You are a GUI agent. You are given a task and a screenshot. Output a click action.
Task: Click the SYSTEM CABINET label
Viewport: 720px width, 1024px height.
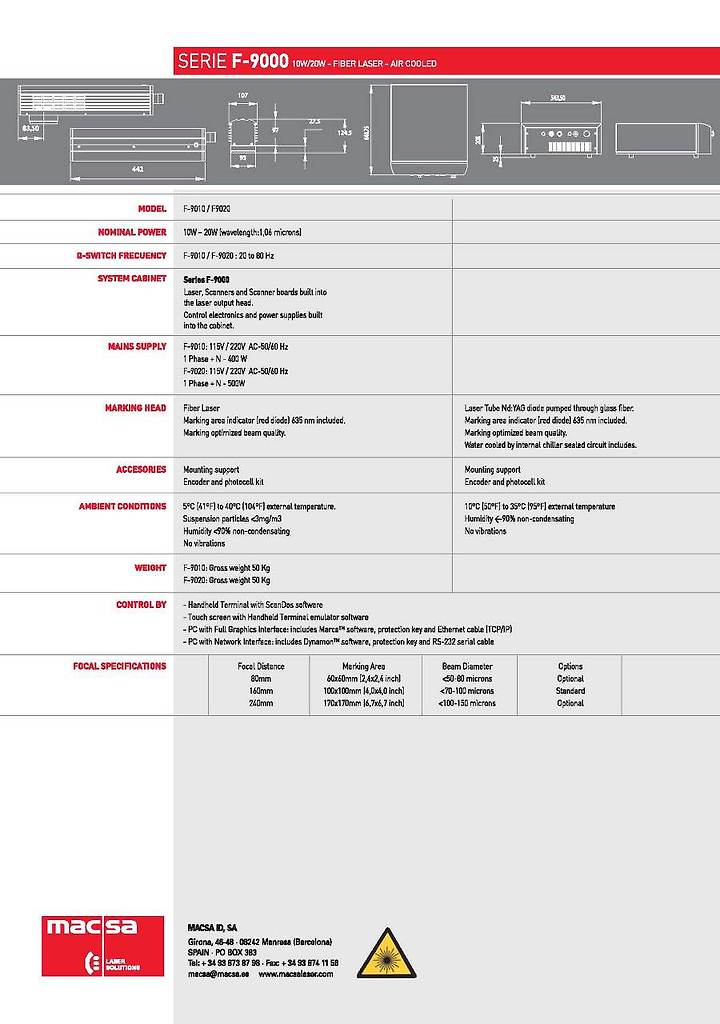coord(132,278)
